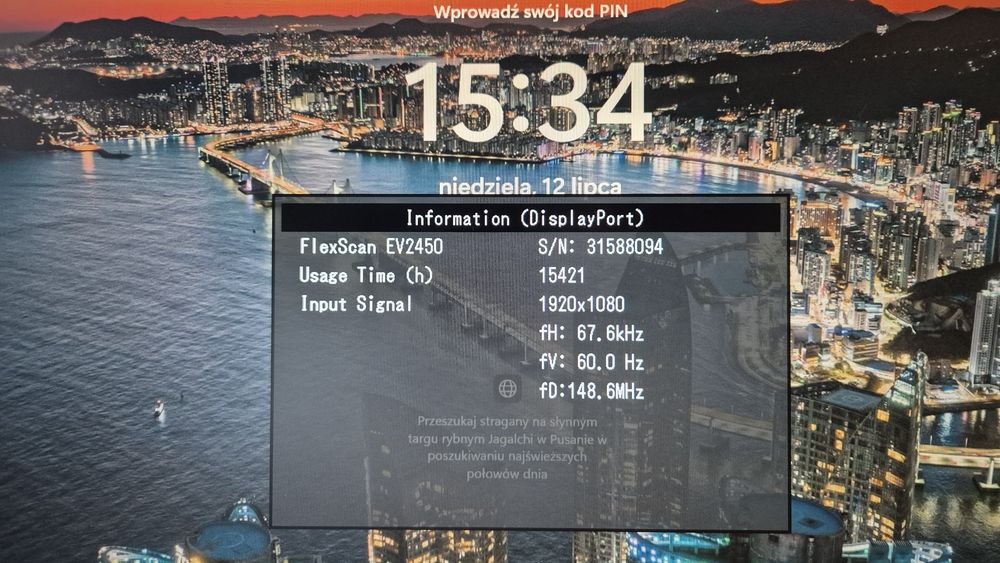This screenshot has height=563, width=1000.
Task: Click the fD:148.6MHz value
Action: point(591,391)
